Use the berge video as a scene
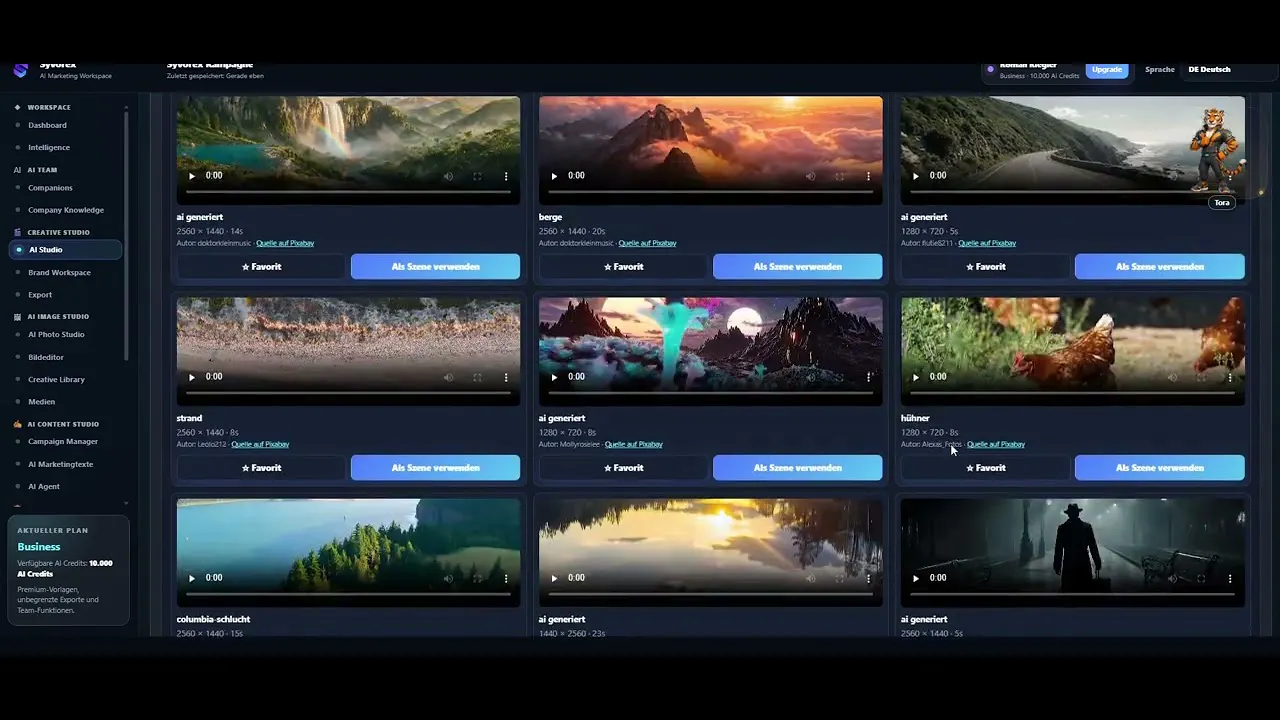The width and height of the screenshot is (1280, 720). (797, 267)
